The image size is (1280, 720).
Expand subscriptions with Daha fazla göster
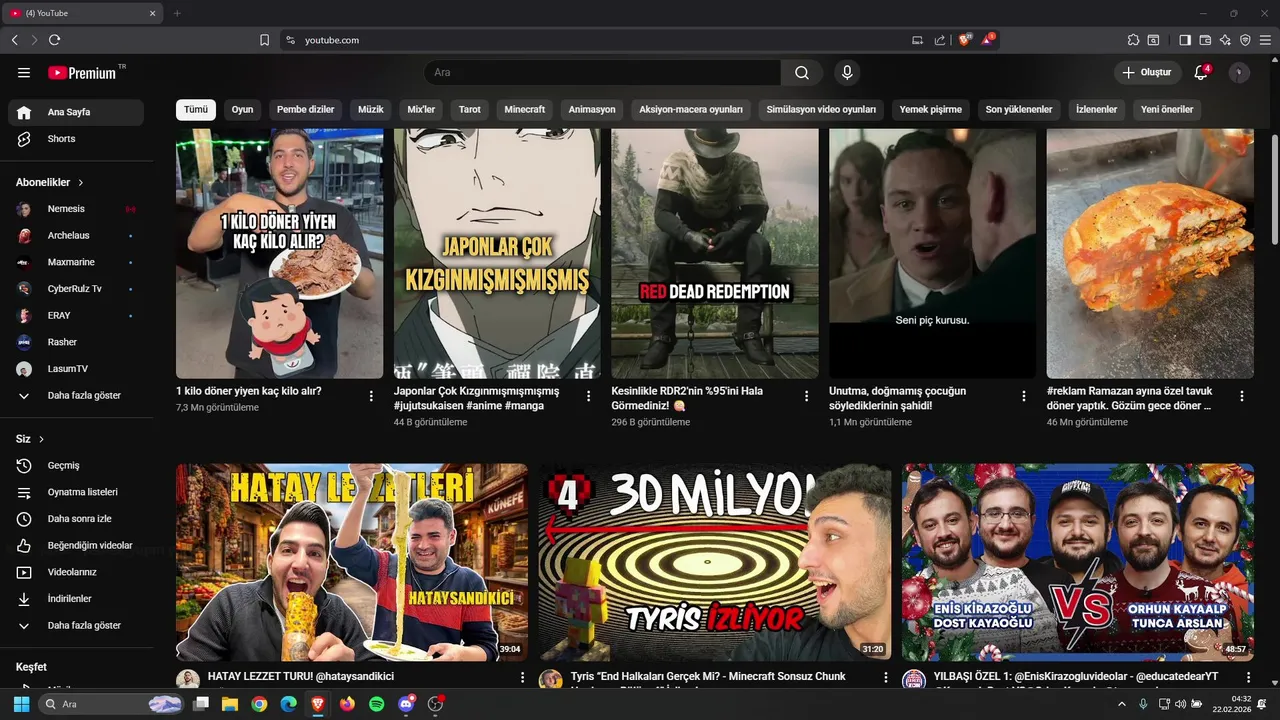click(x=76, y=396)
